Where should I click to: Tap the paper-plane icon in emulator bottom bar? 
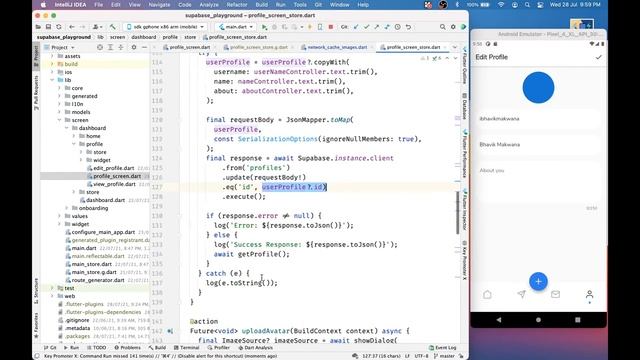click(x=521, y=294)
